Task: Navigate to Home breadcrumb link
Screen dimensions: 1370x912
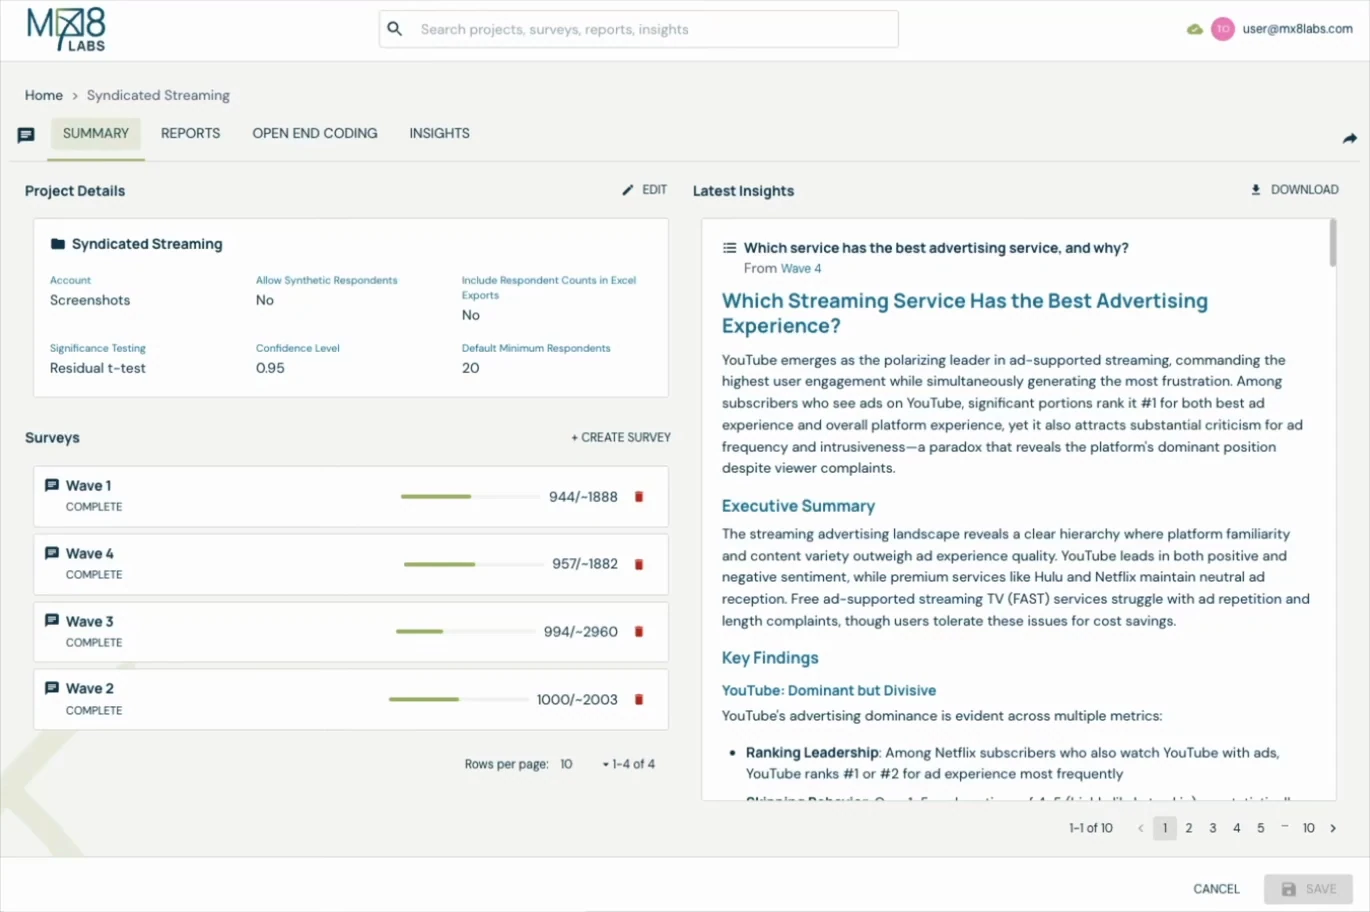Action: coord(44,96)
